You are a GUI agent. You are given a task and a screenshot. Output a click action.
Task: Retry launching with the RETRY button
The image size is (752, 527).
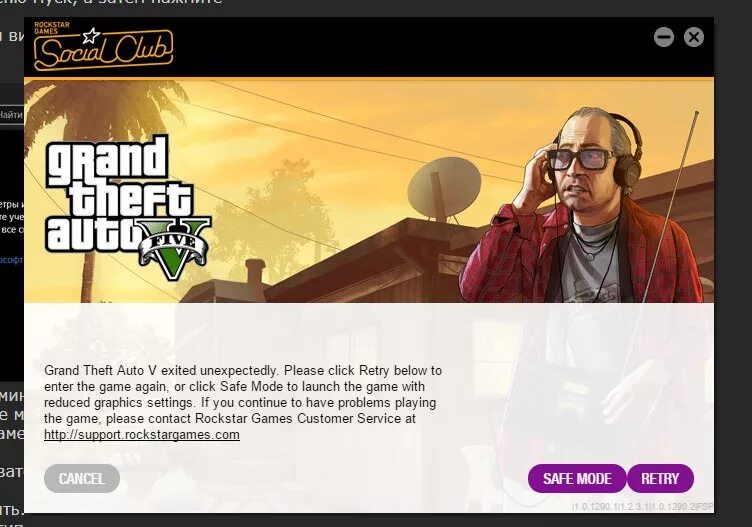(660, 479)
